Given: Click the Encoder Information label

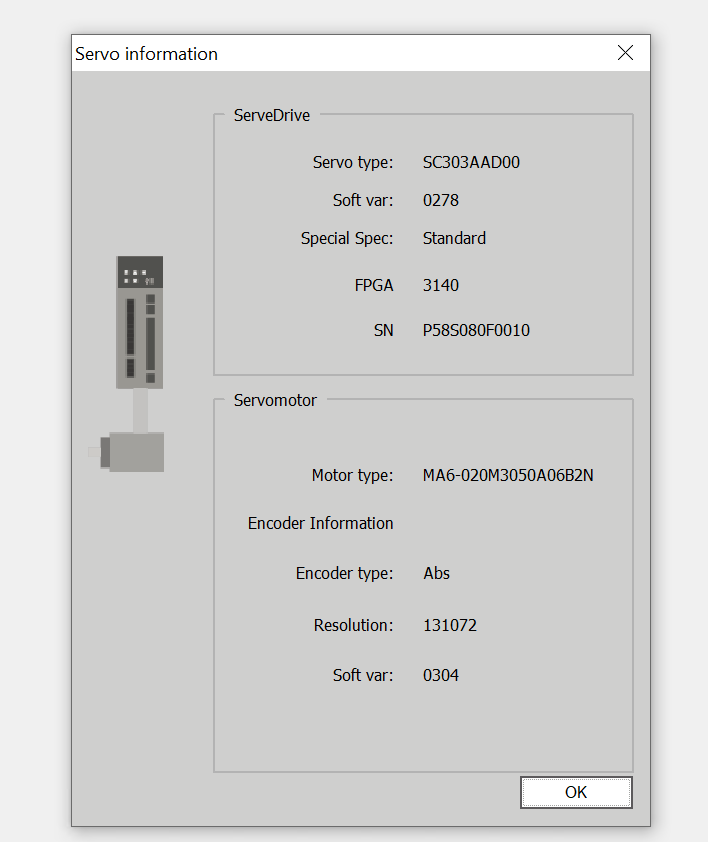Looking at the screenshot, I should (320, 523).
